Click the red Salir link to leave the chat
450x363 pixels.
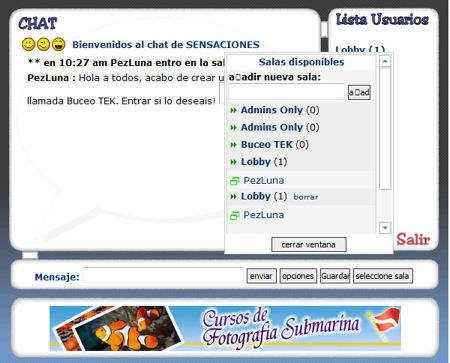coord(413,239)
